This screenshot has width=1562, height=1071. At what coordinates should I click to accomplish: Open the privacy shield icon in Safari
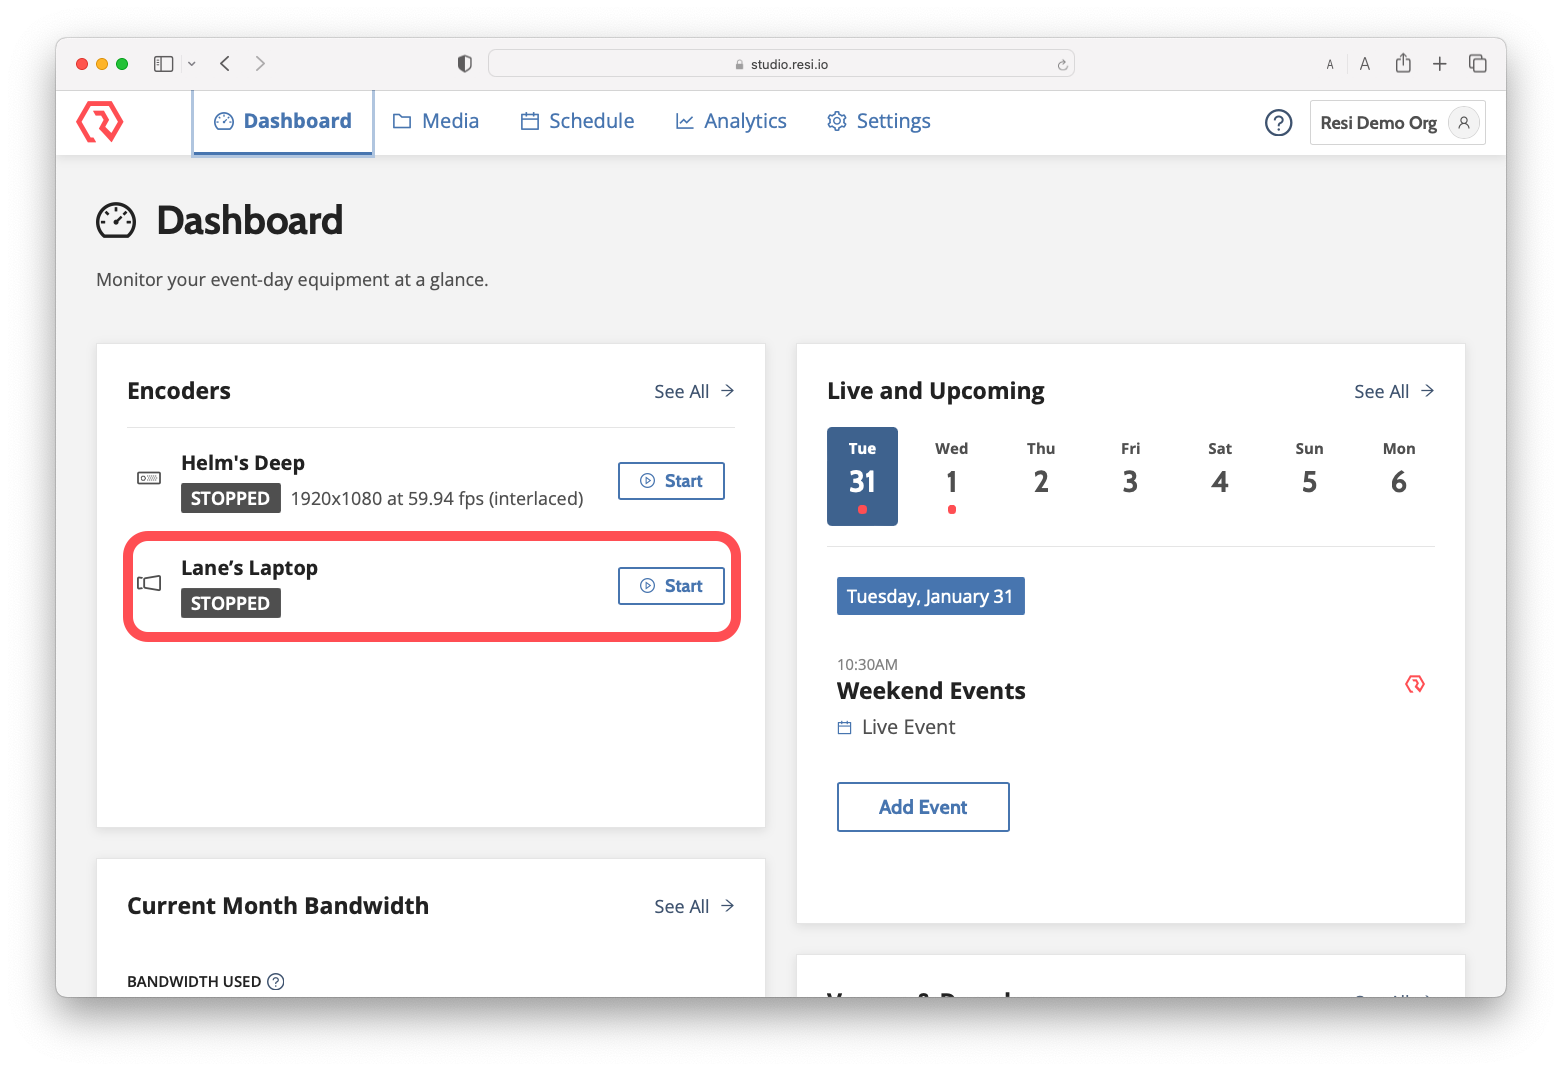pyautogui.click(x=464, y=64)
